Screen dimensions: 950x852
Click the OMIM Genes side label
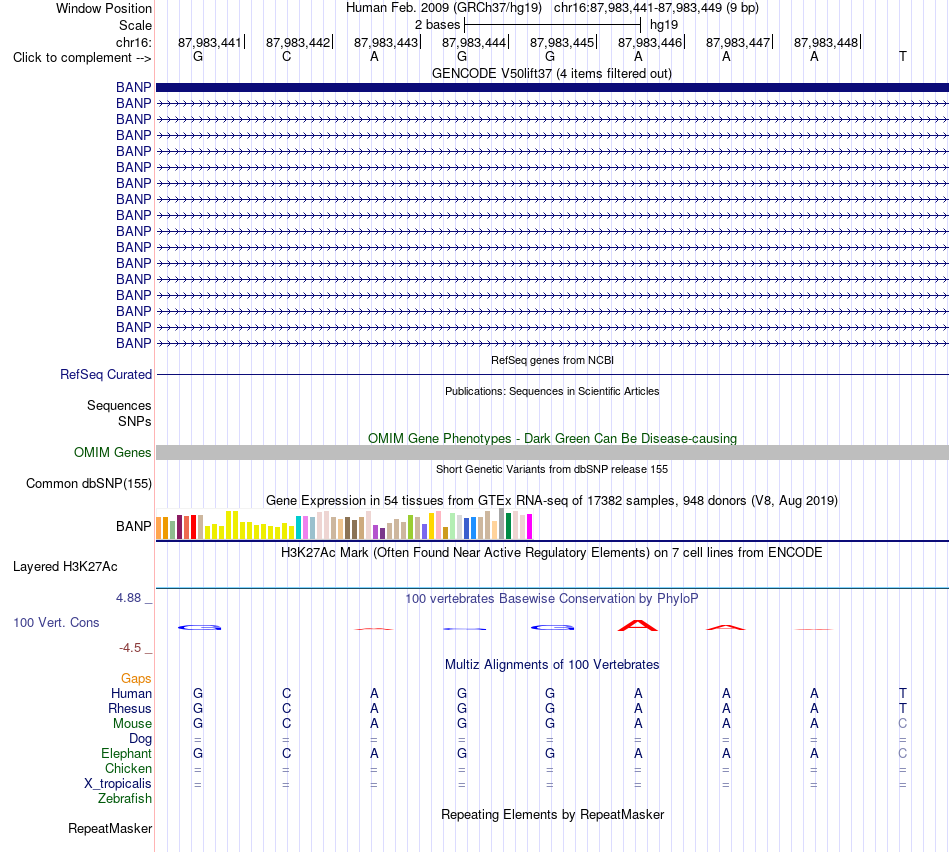coord(112,452)
